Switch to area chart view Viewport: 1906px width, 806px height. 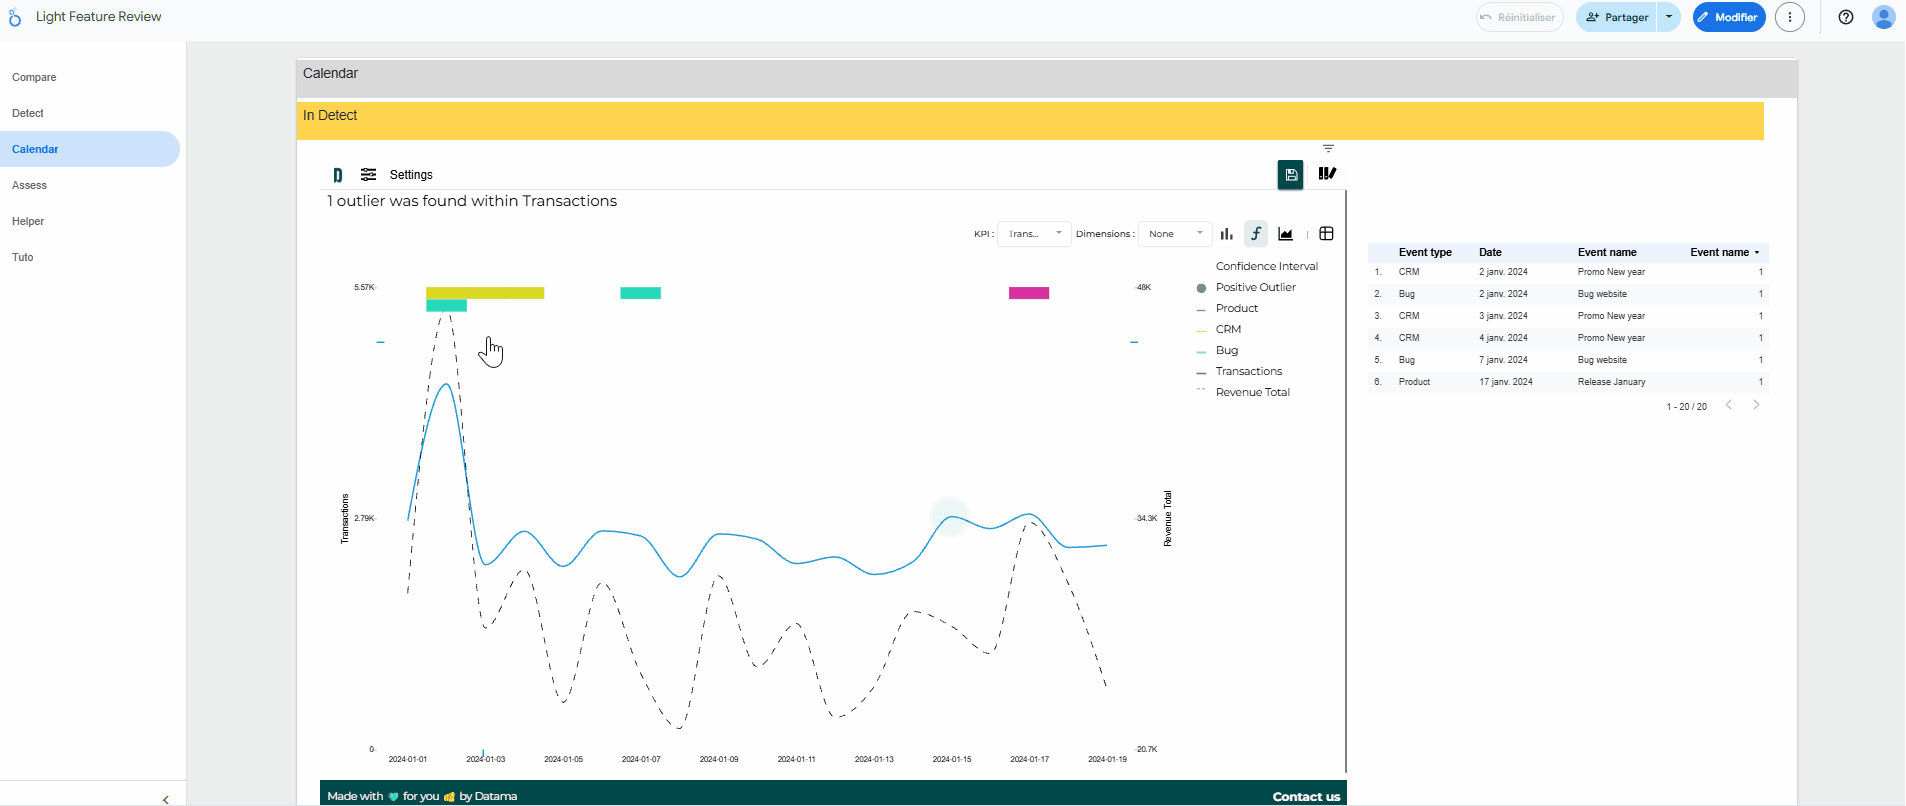pyautogui.click(x=1286, y=234)
